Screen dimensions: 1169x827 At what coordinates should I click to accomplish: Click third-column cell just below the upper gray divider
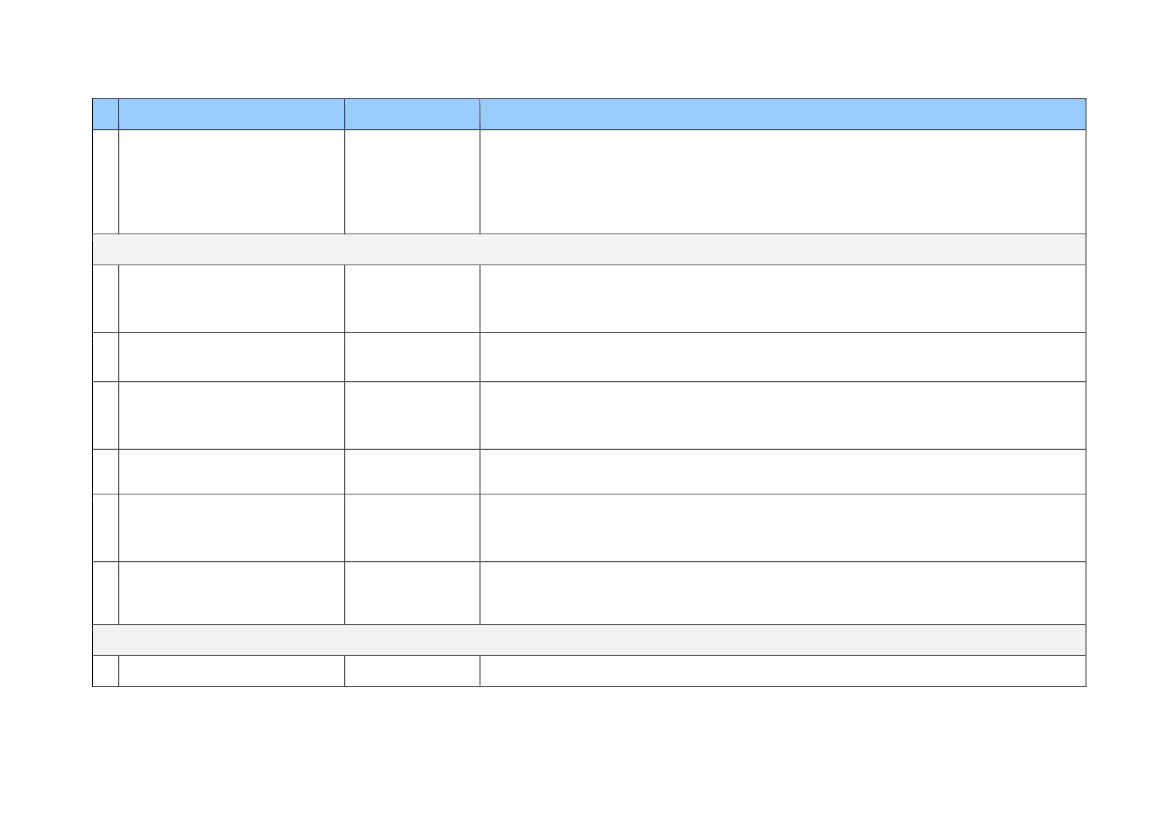tap(411, 298)
